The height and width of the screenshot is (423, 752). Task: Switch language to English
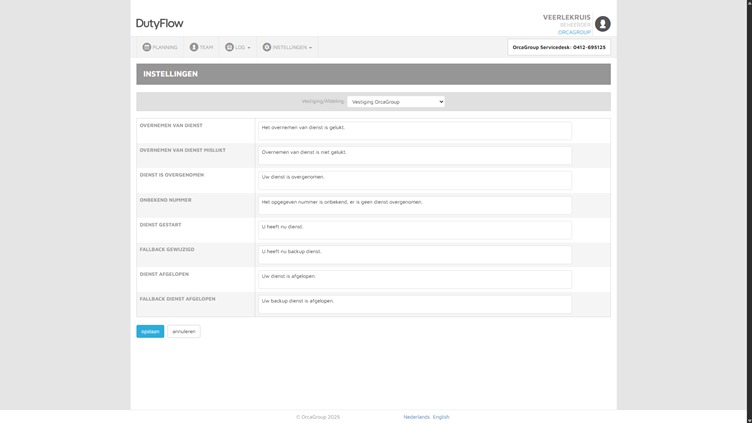click(x=441, y=417)
